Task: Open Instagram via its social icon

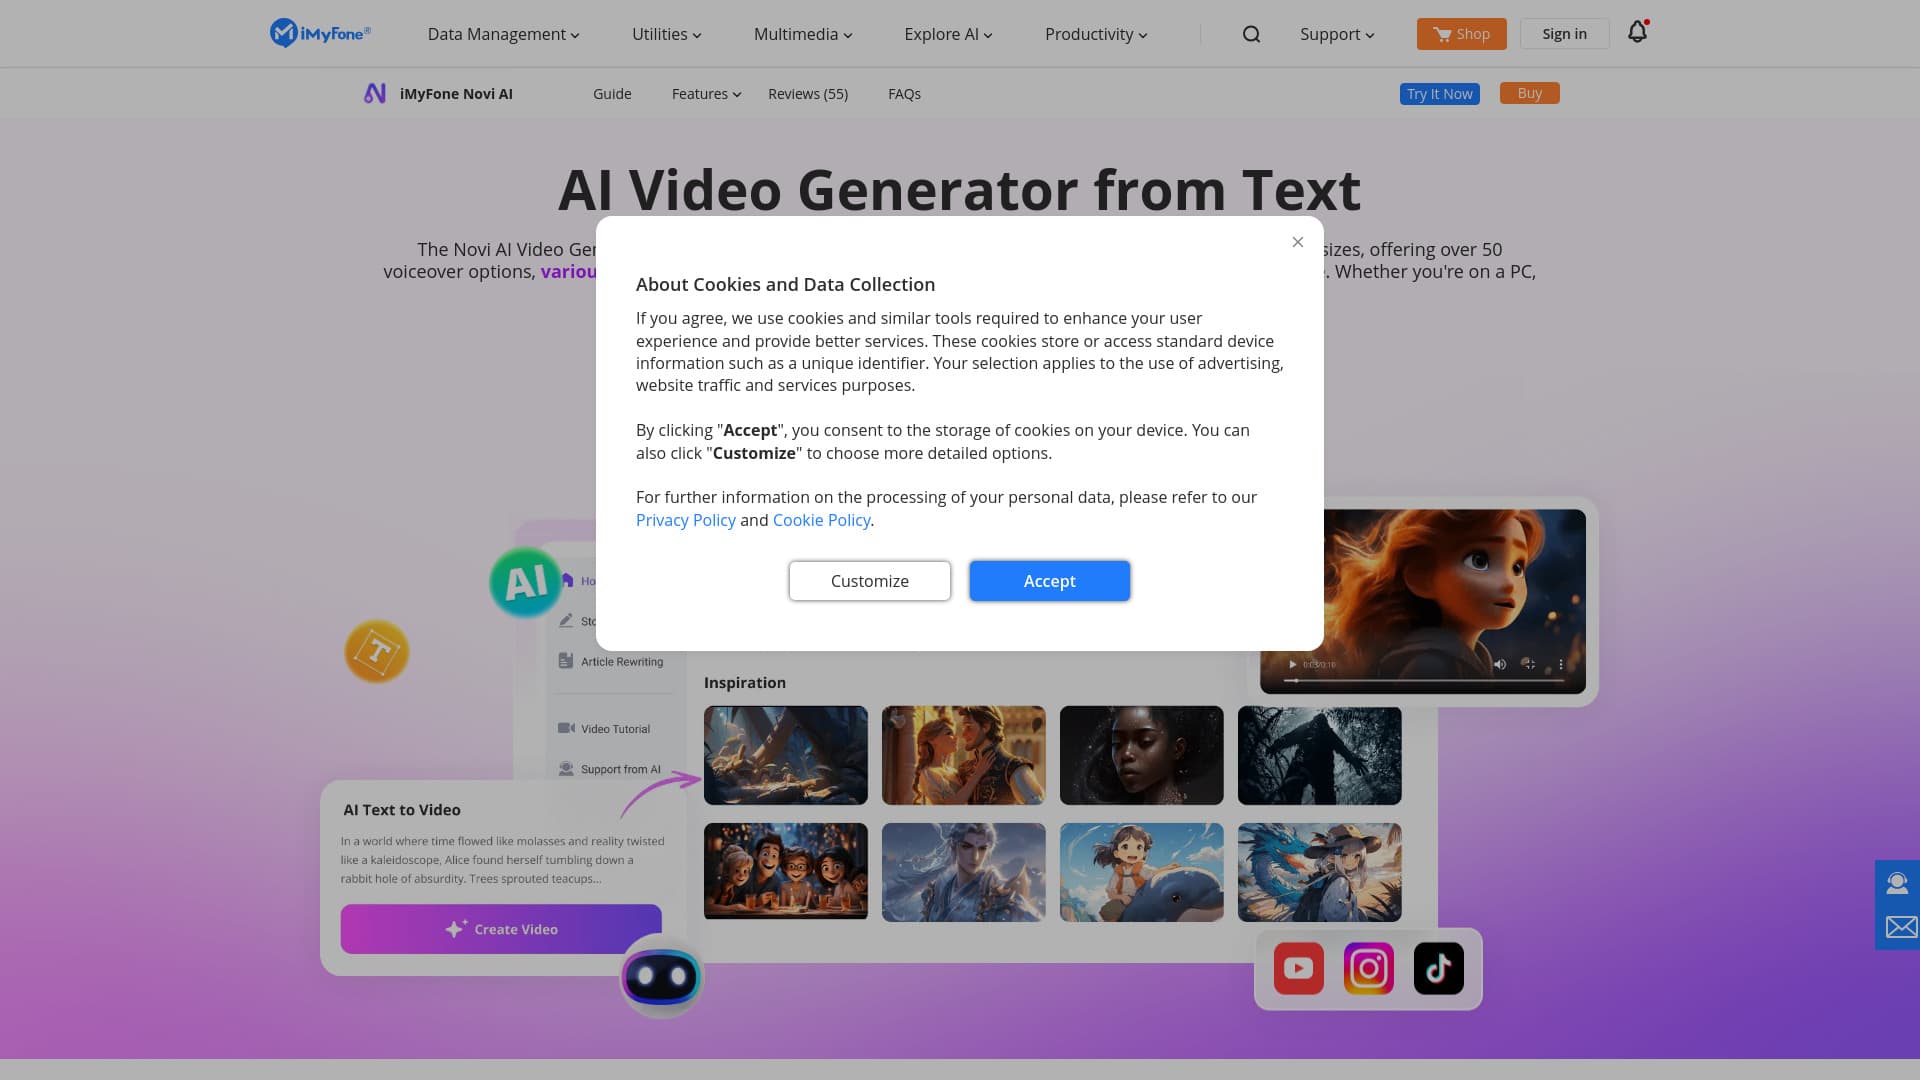Action: (x=1368, y=967)
